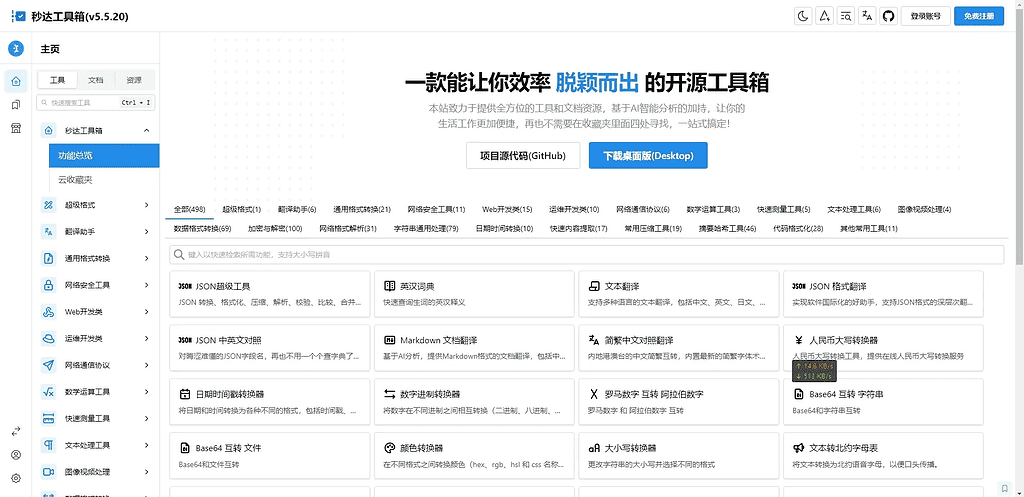Switch to the 文档 sidebar tab
The image size is (1024, 497).
pyautogui.click(x=96, y=80)
